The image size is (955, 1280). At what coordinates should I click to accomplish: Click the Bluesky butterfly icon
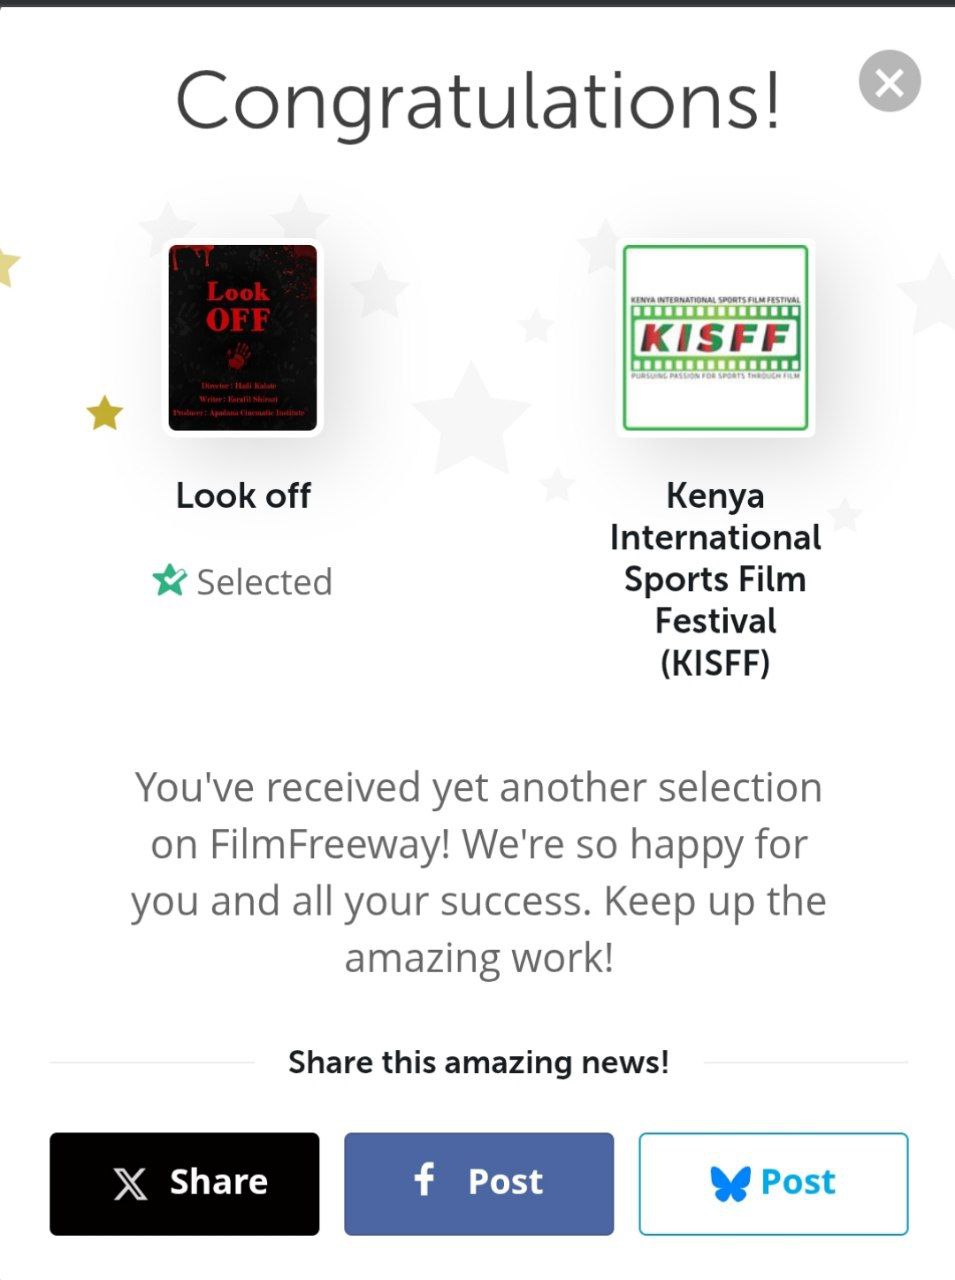[730, 1184]
